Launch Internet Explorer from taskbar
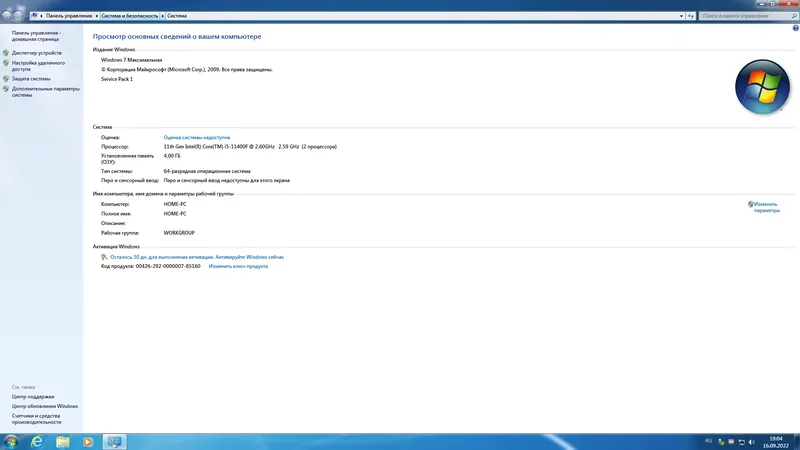The height and width of the screenshot is (450, 800). [x=37, y=442]
